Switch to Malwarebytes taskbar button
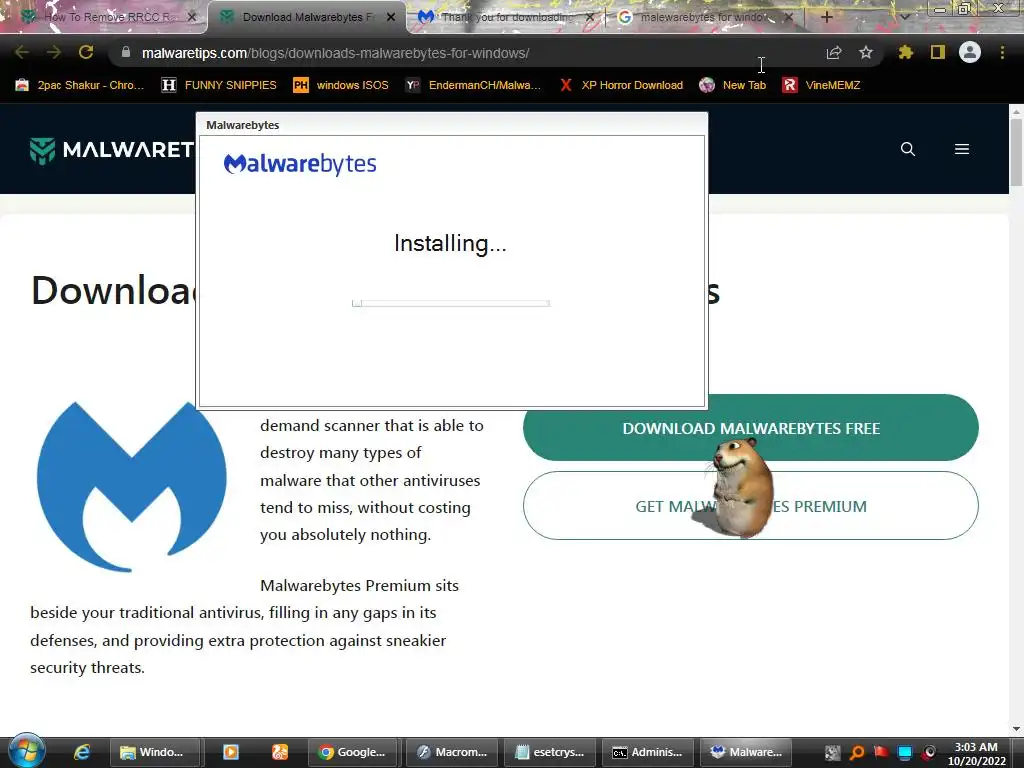The image size is (1024, 768). 746,752
